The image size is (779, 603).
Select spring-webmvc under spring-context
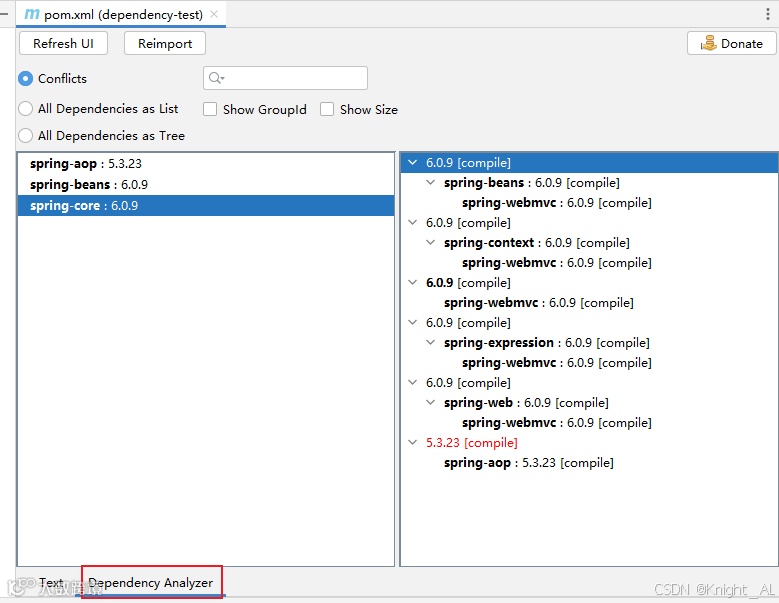pos(556,263)
